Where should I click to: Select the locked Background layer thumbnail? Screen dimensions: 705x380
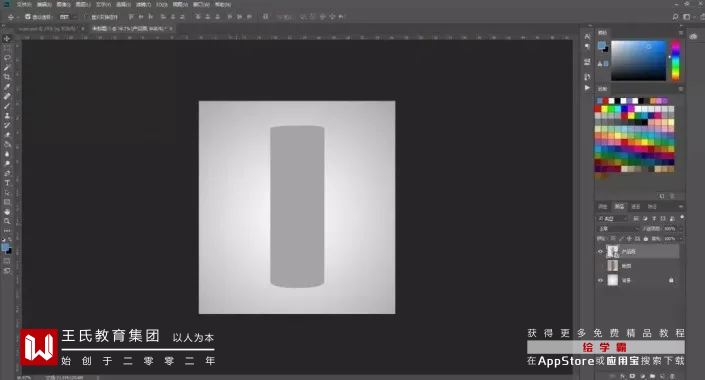613,280
